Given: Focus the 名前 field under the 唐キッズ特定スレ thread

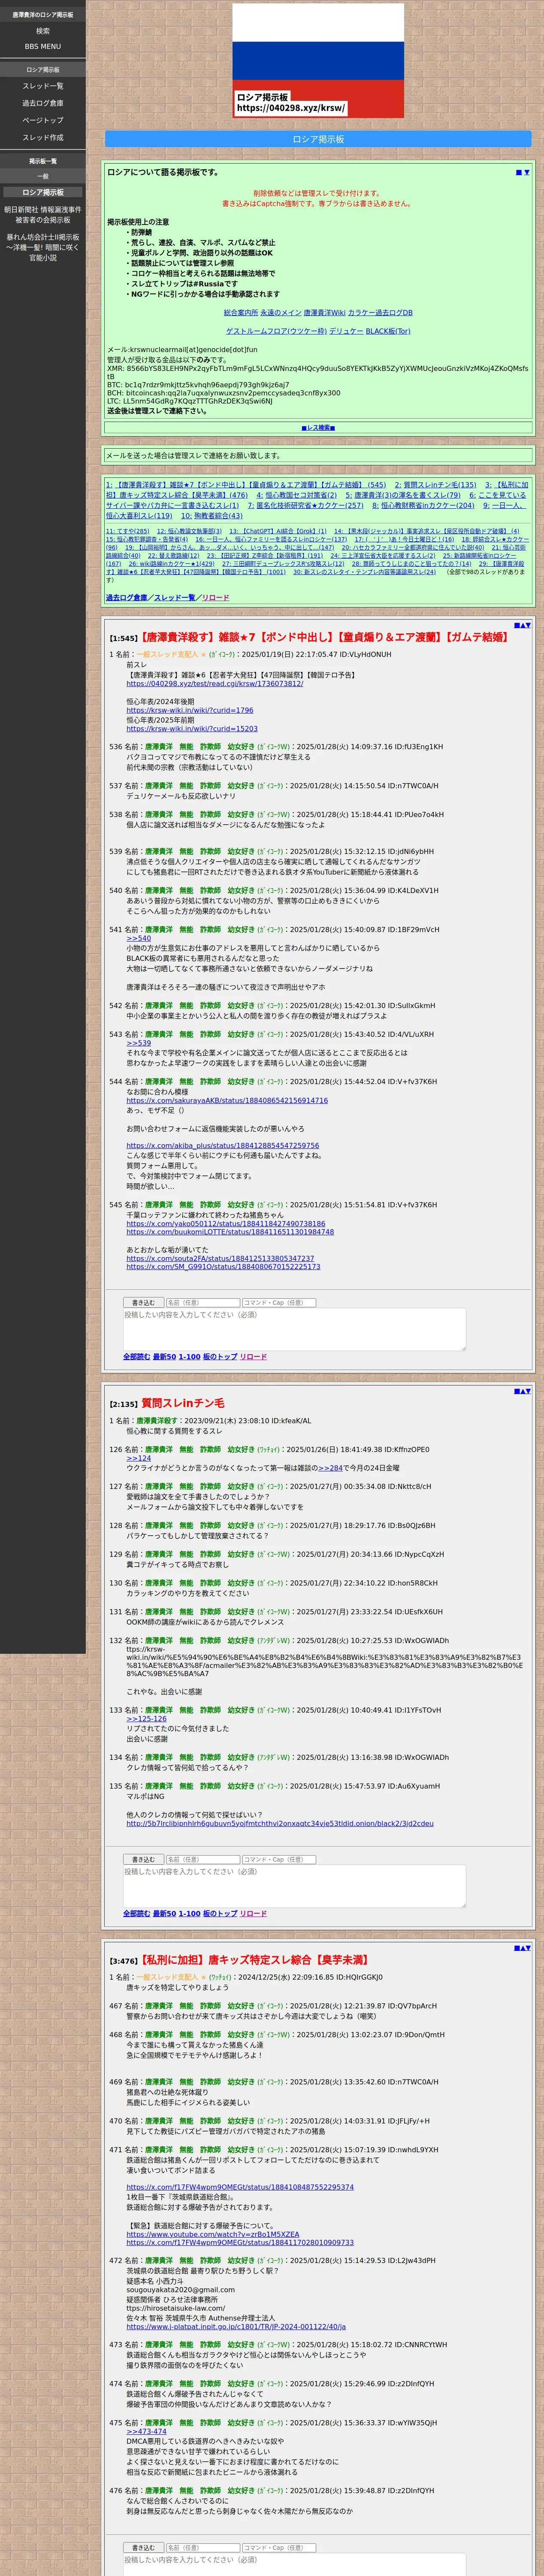Looking at the screenshot, I should (203, 2548).
